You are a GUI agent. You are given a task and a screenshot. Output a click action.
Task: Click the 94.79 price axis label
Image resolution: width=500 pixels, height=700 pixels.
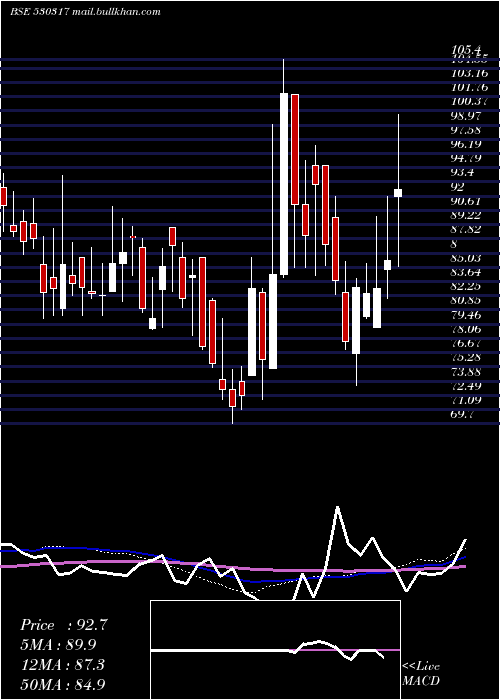click(466, 158)
